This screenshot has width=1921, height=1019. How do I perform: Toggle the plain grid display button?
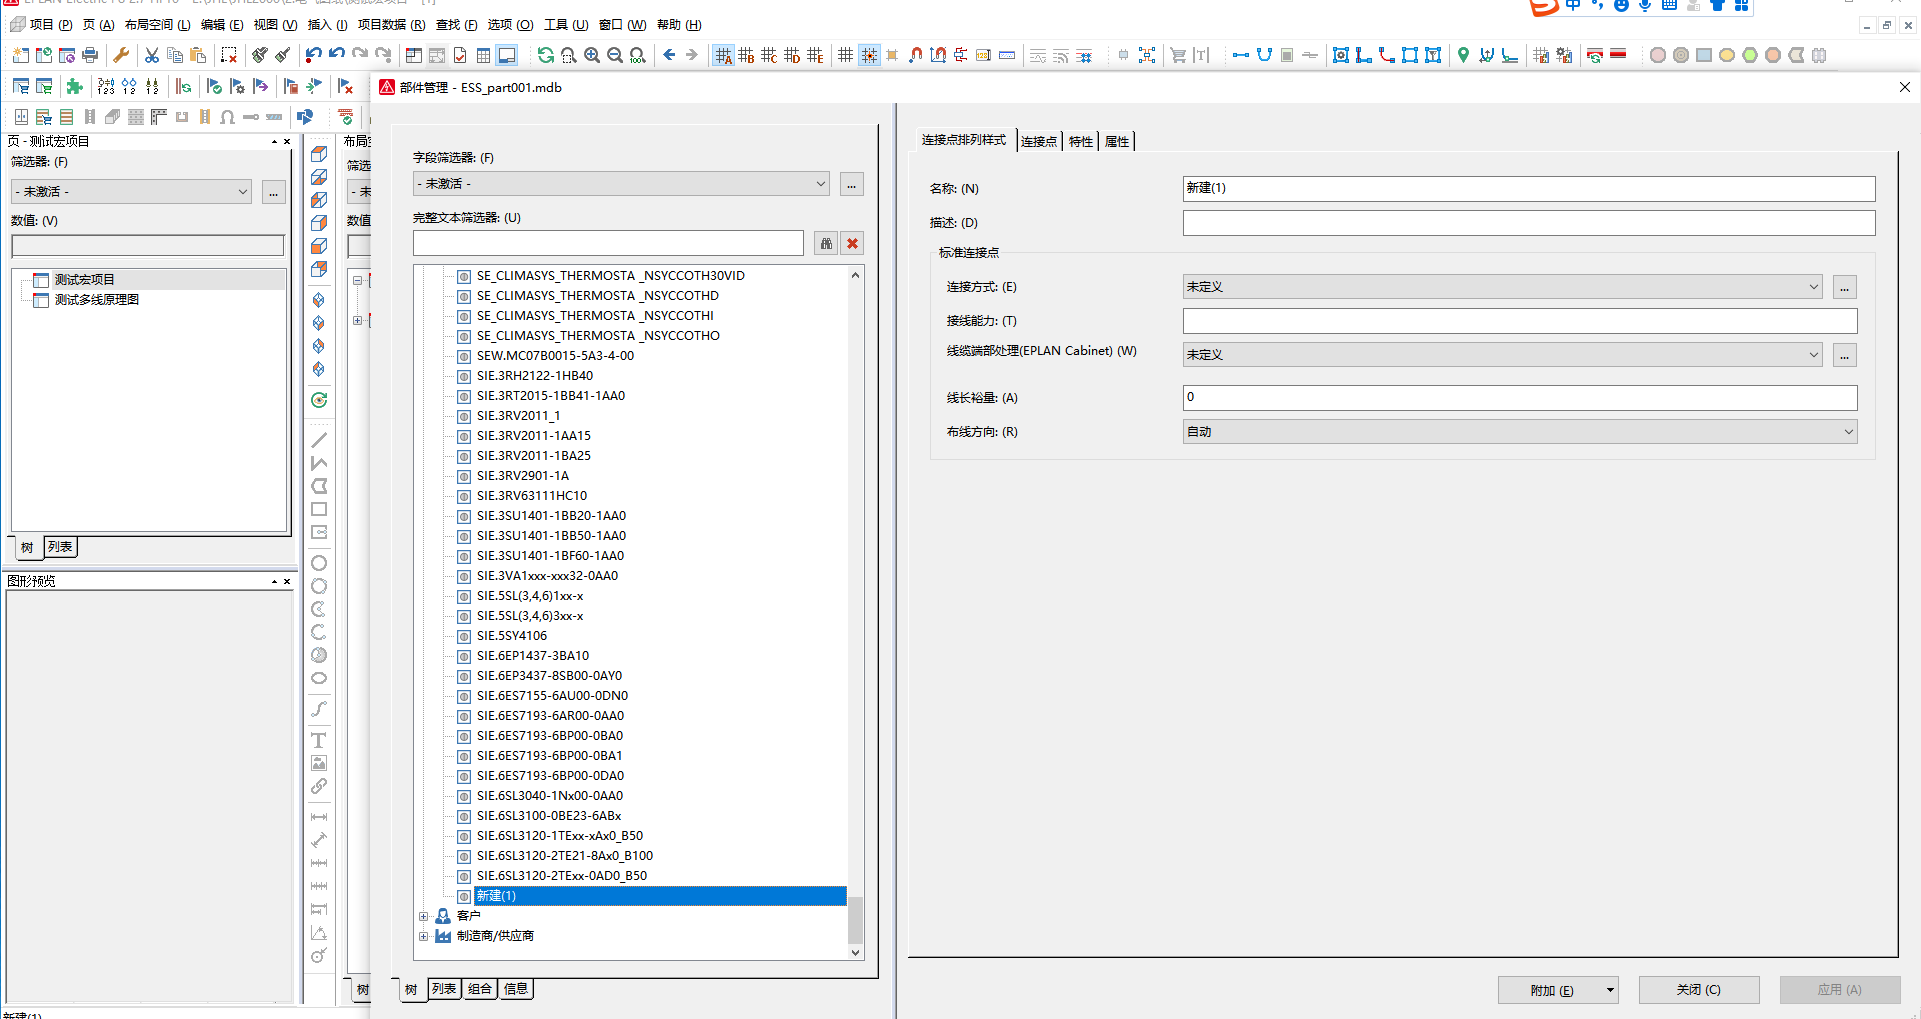click(x=846, y=55)
